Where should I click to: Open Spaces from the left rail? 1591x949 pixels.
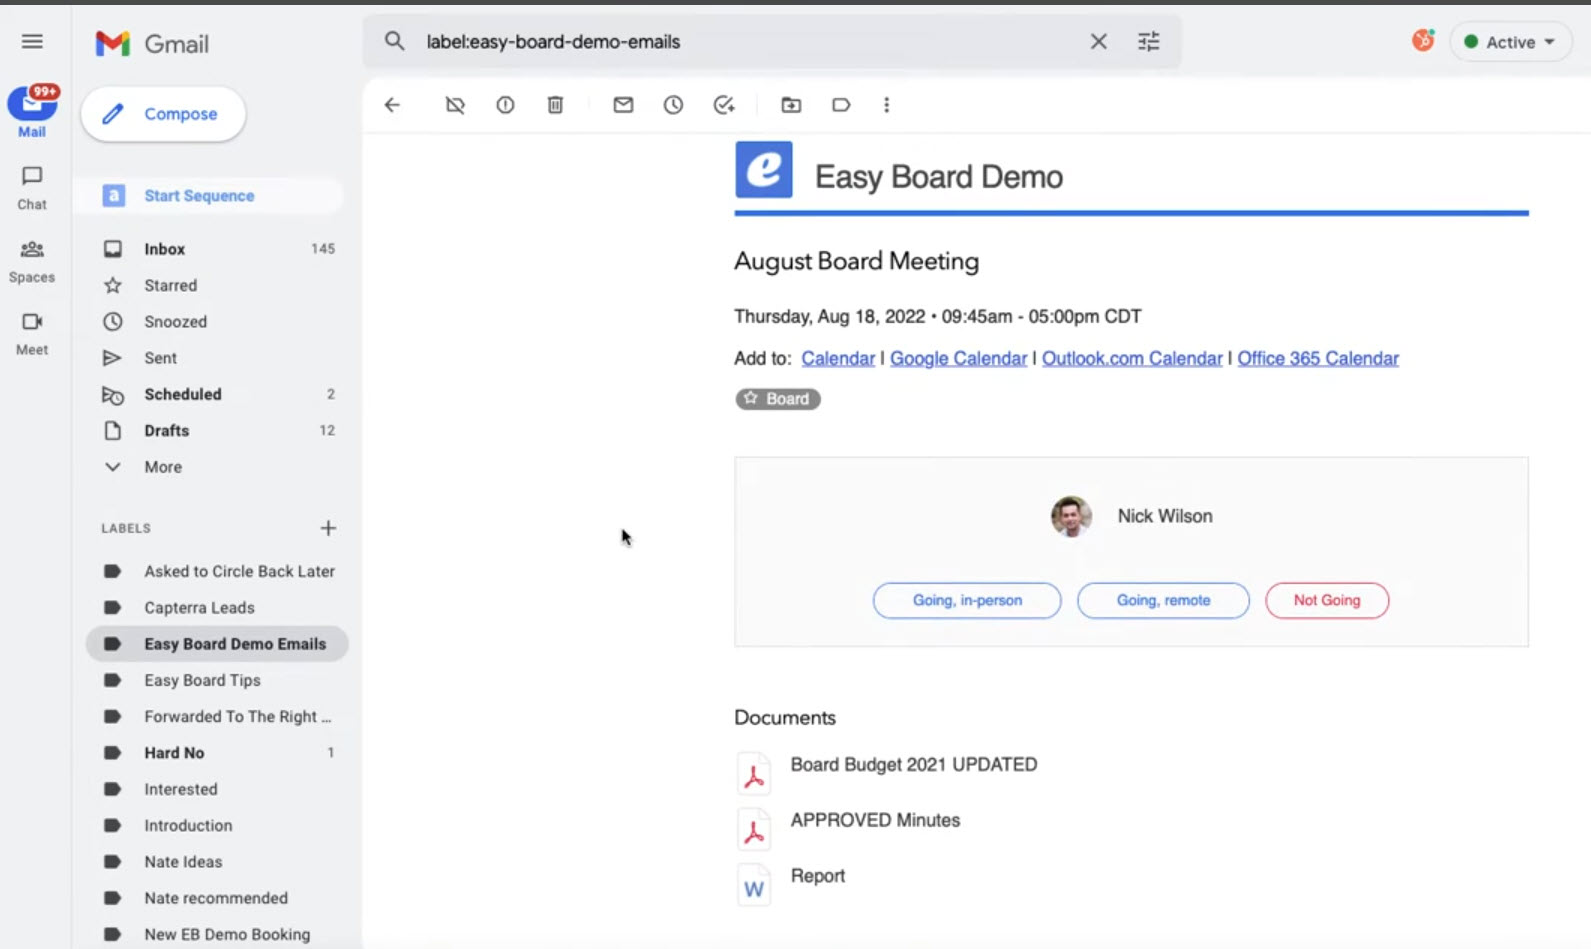pos(32,261)
